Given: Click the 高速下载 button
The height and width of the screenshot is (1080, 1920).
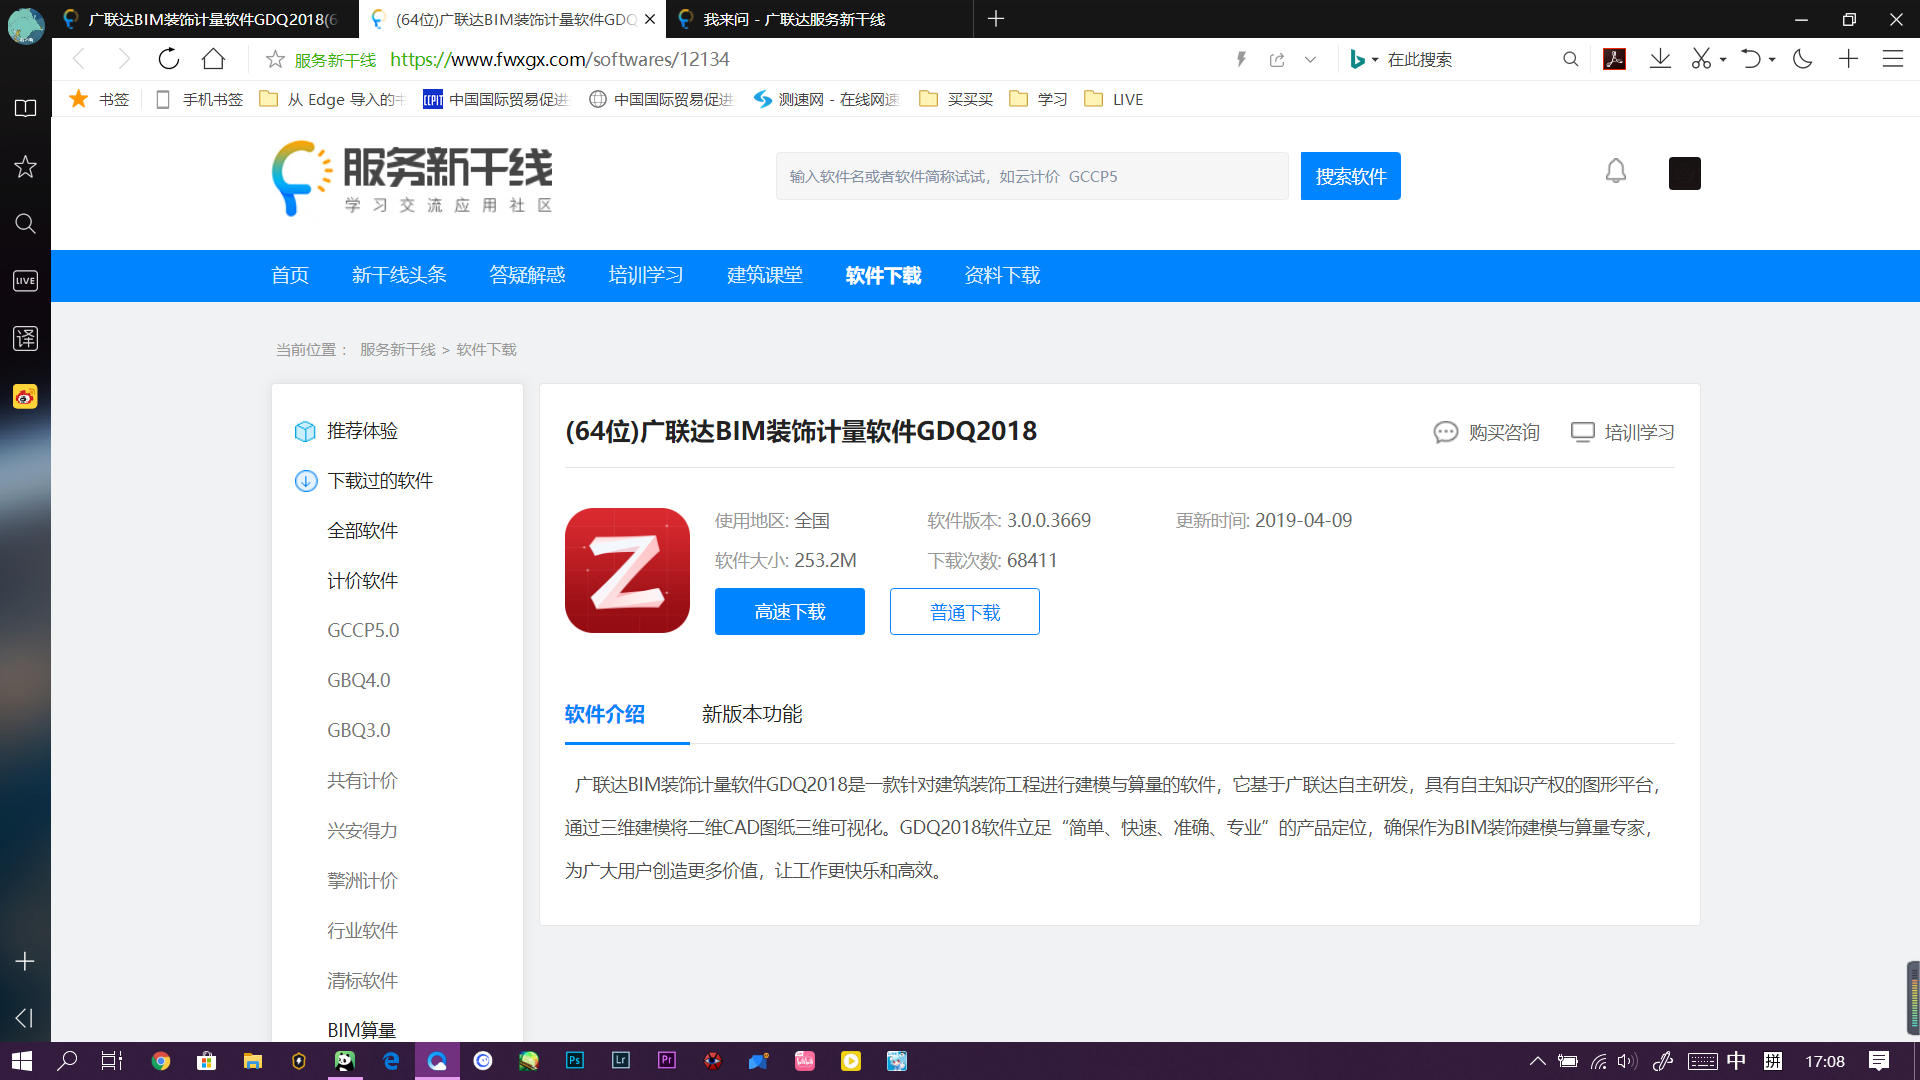Looking at the screenshot, I should pos(790,611).
